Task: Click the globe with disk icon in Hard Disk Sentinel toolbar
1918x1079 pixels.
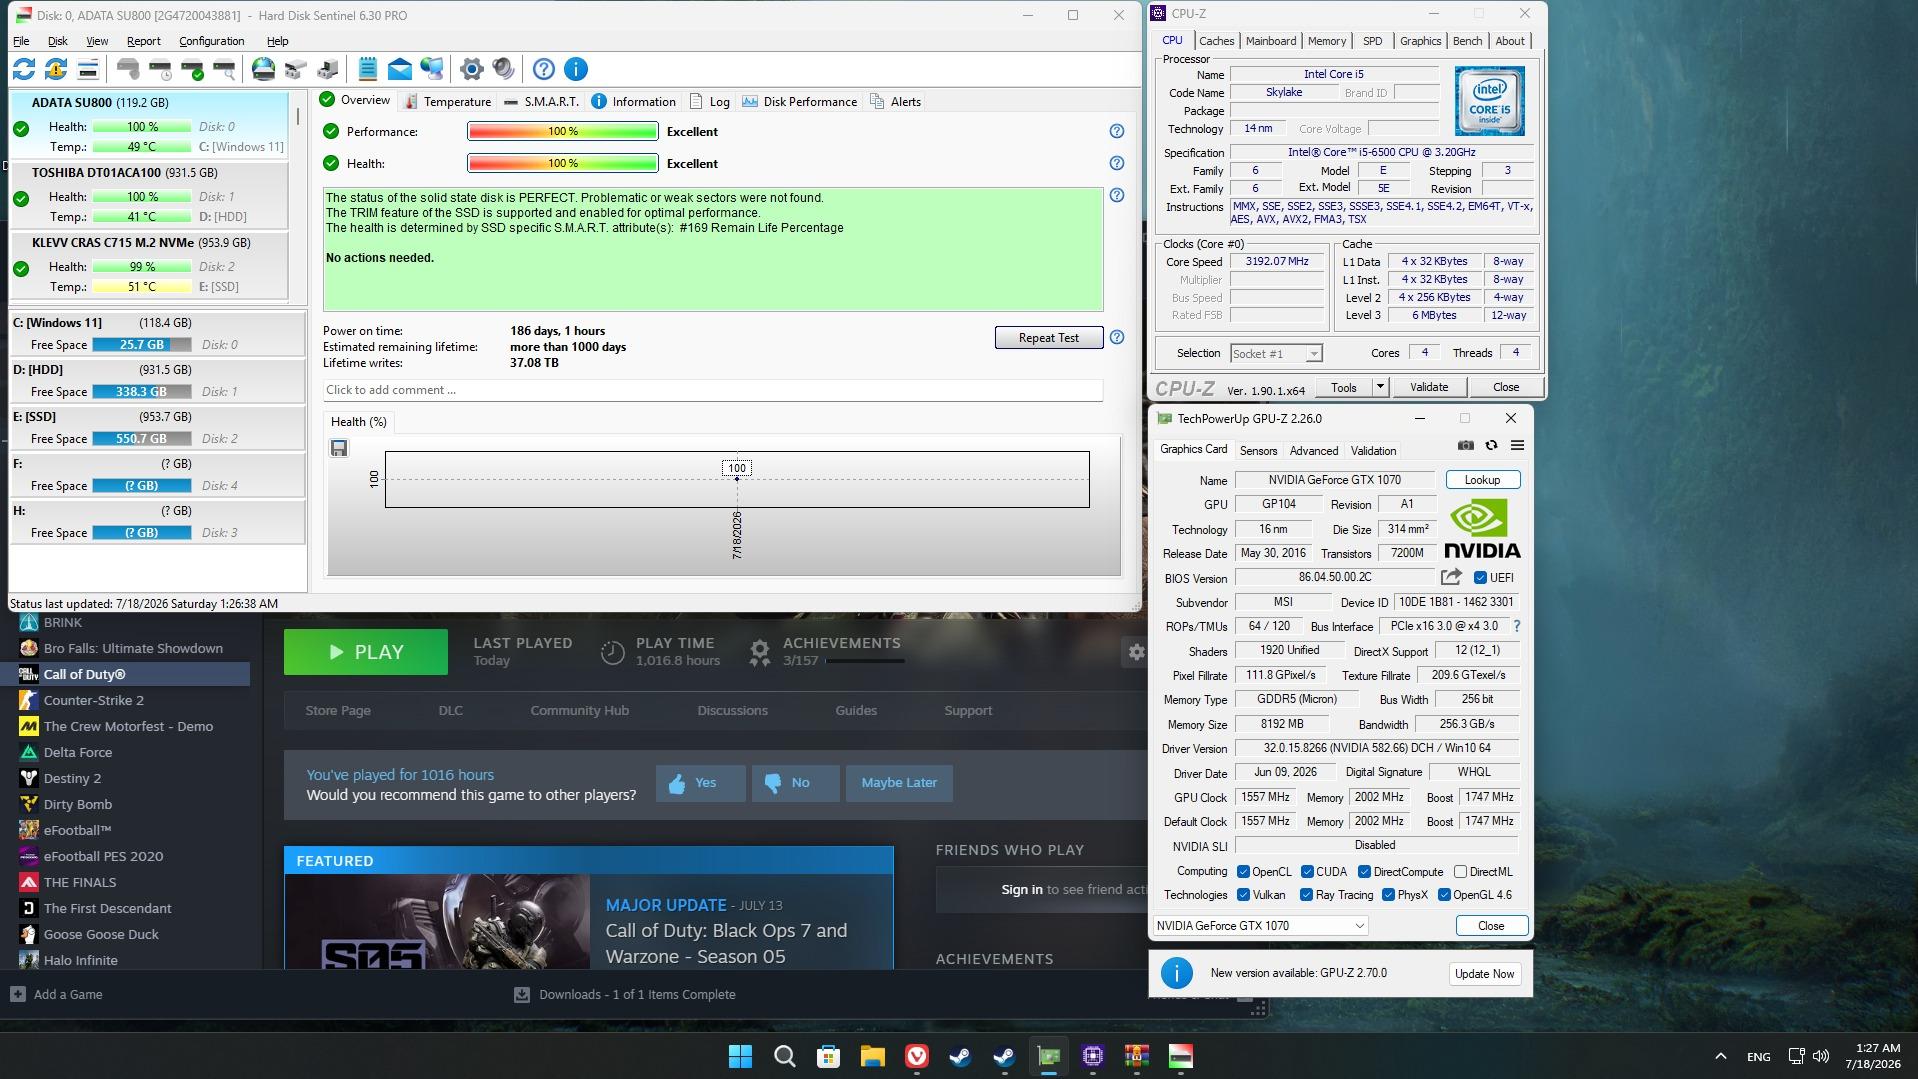Action: [x=263, y=69]
